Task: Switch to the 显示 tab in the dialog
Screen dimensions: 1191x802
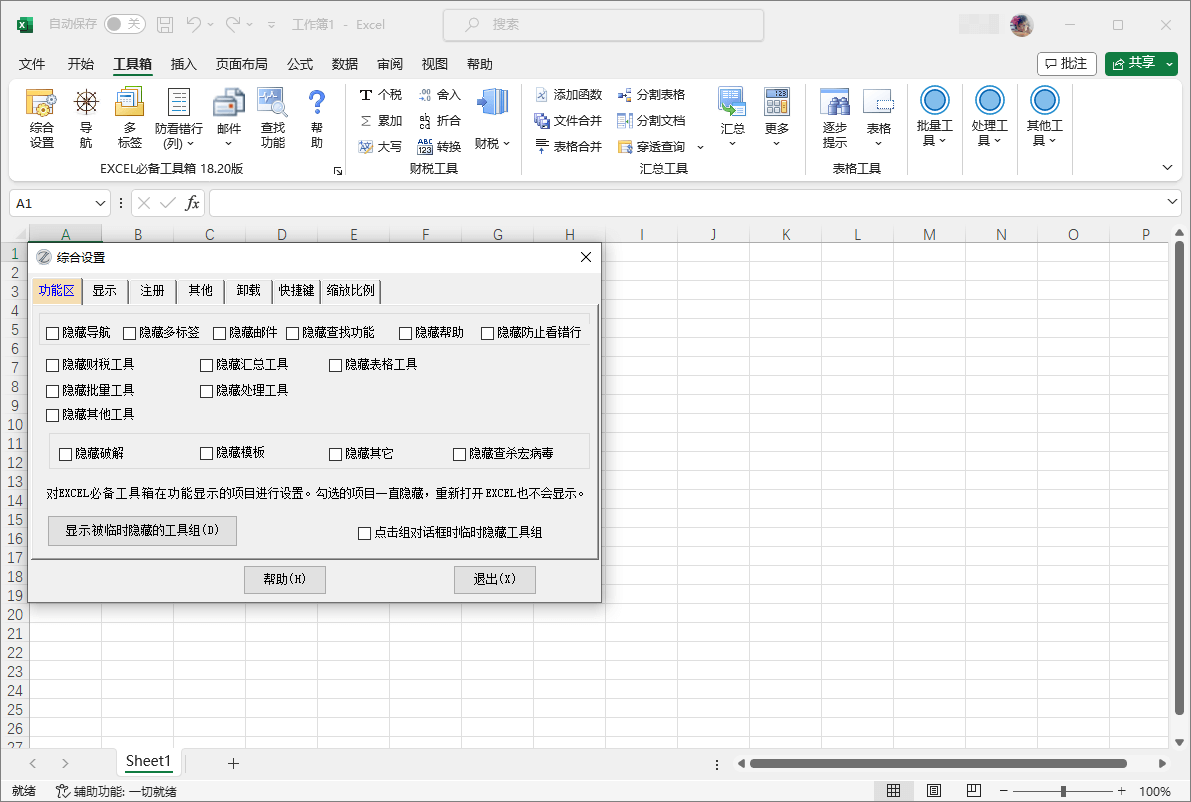Action: (x=105, y=291)
